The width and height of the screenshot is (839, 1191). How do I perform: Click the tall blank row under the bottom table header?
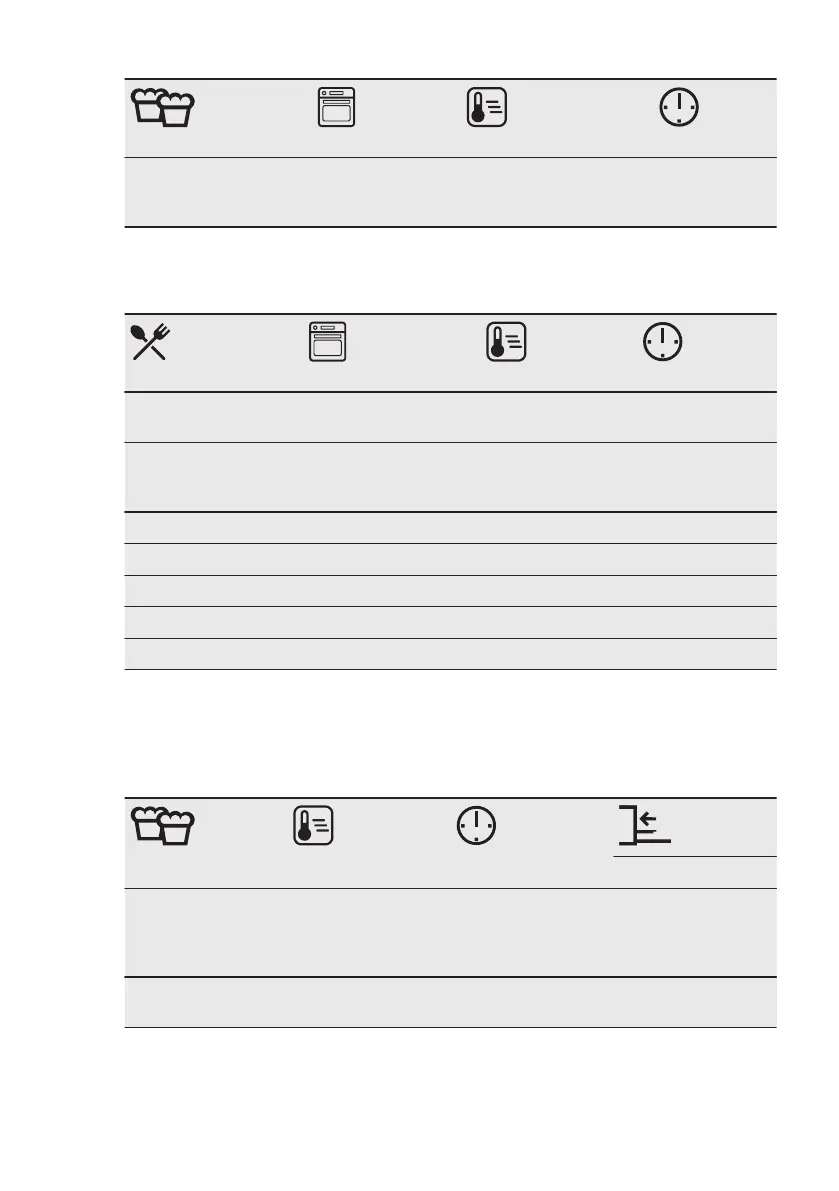[450, 933]
